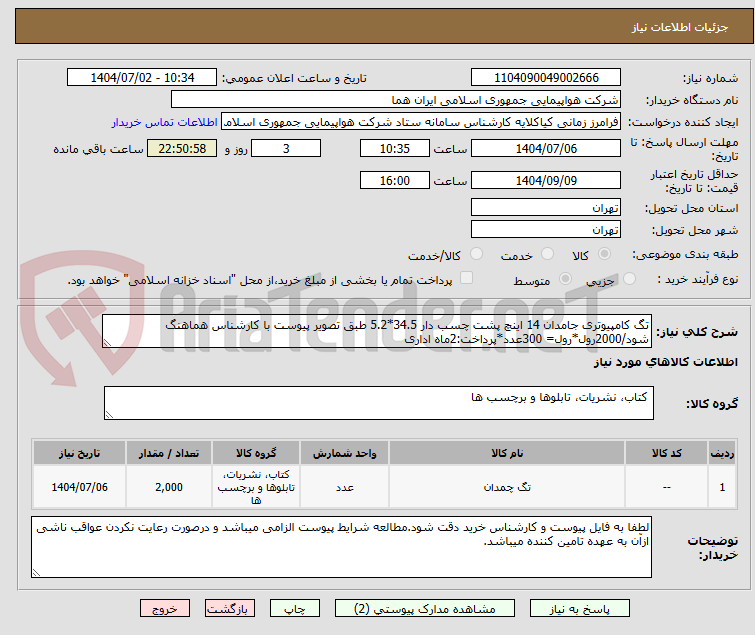Viewport: 755px width, 635px height.
Task: Select 'متوسط' purchase type radio
Action: click(x=567, y=280)
